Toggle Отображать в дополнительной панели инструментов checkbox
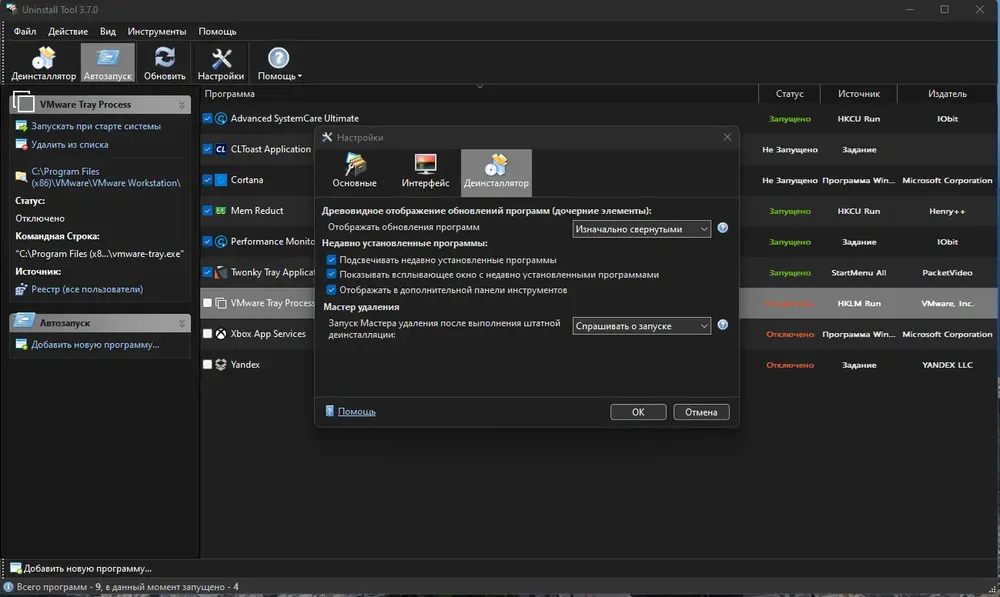The width and height of the screenshot is (1000, 597). [331, 290]
